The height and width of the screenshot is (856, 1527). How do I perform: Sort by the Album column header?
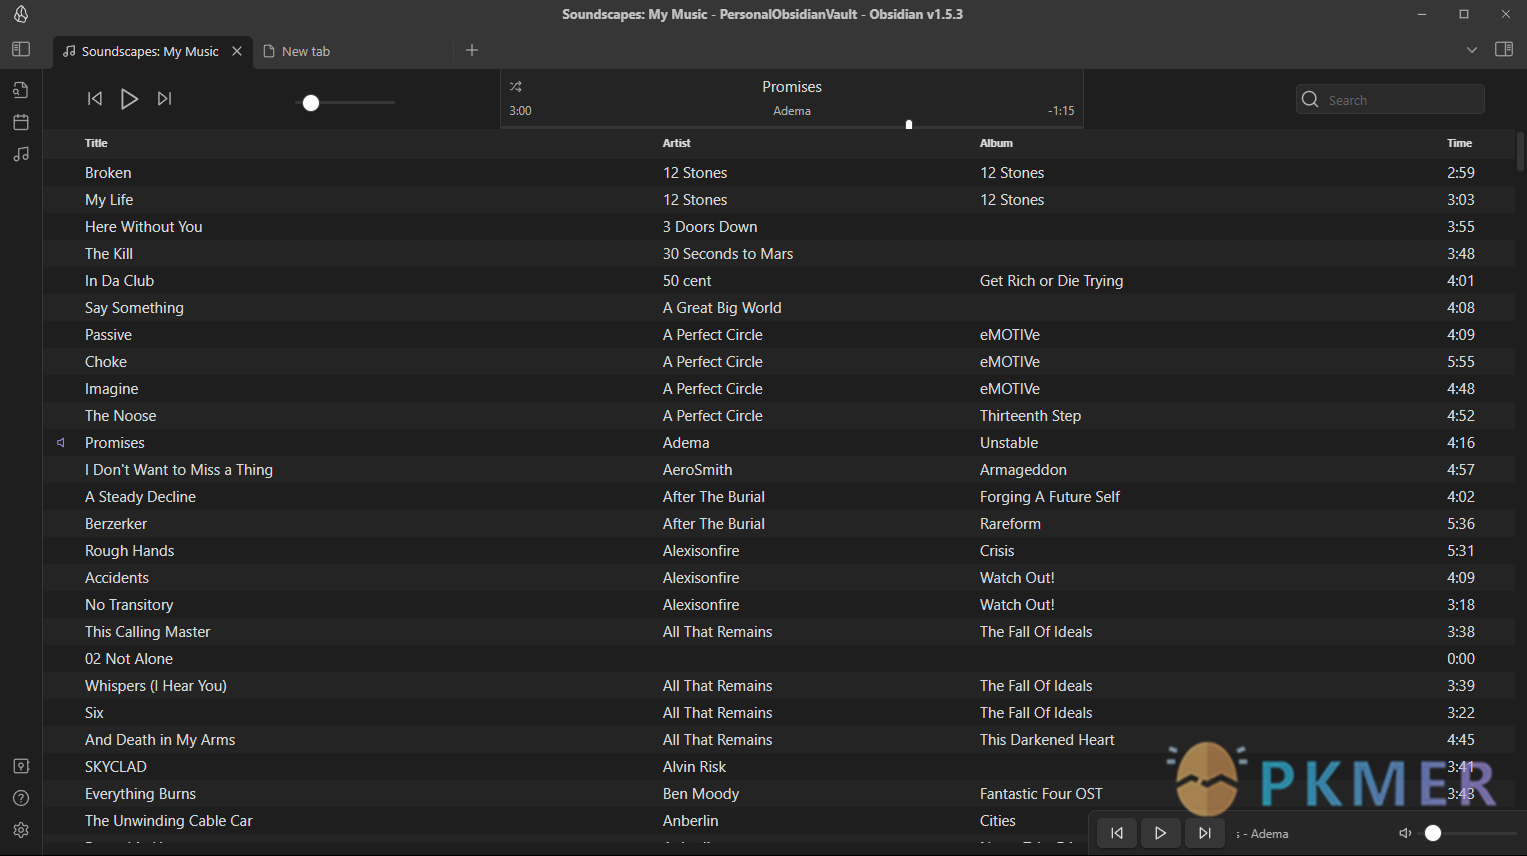click(x=996, y=143)
